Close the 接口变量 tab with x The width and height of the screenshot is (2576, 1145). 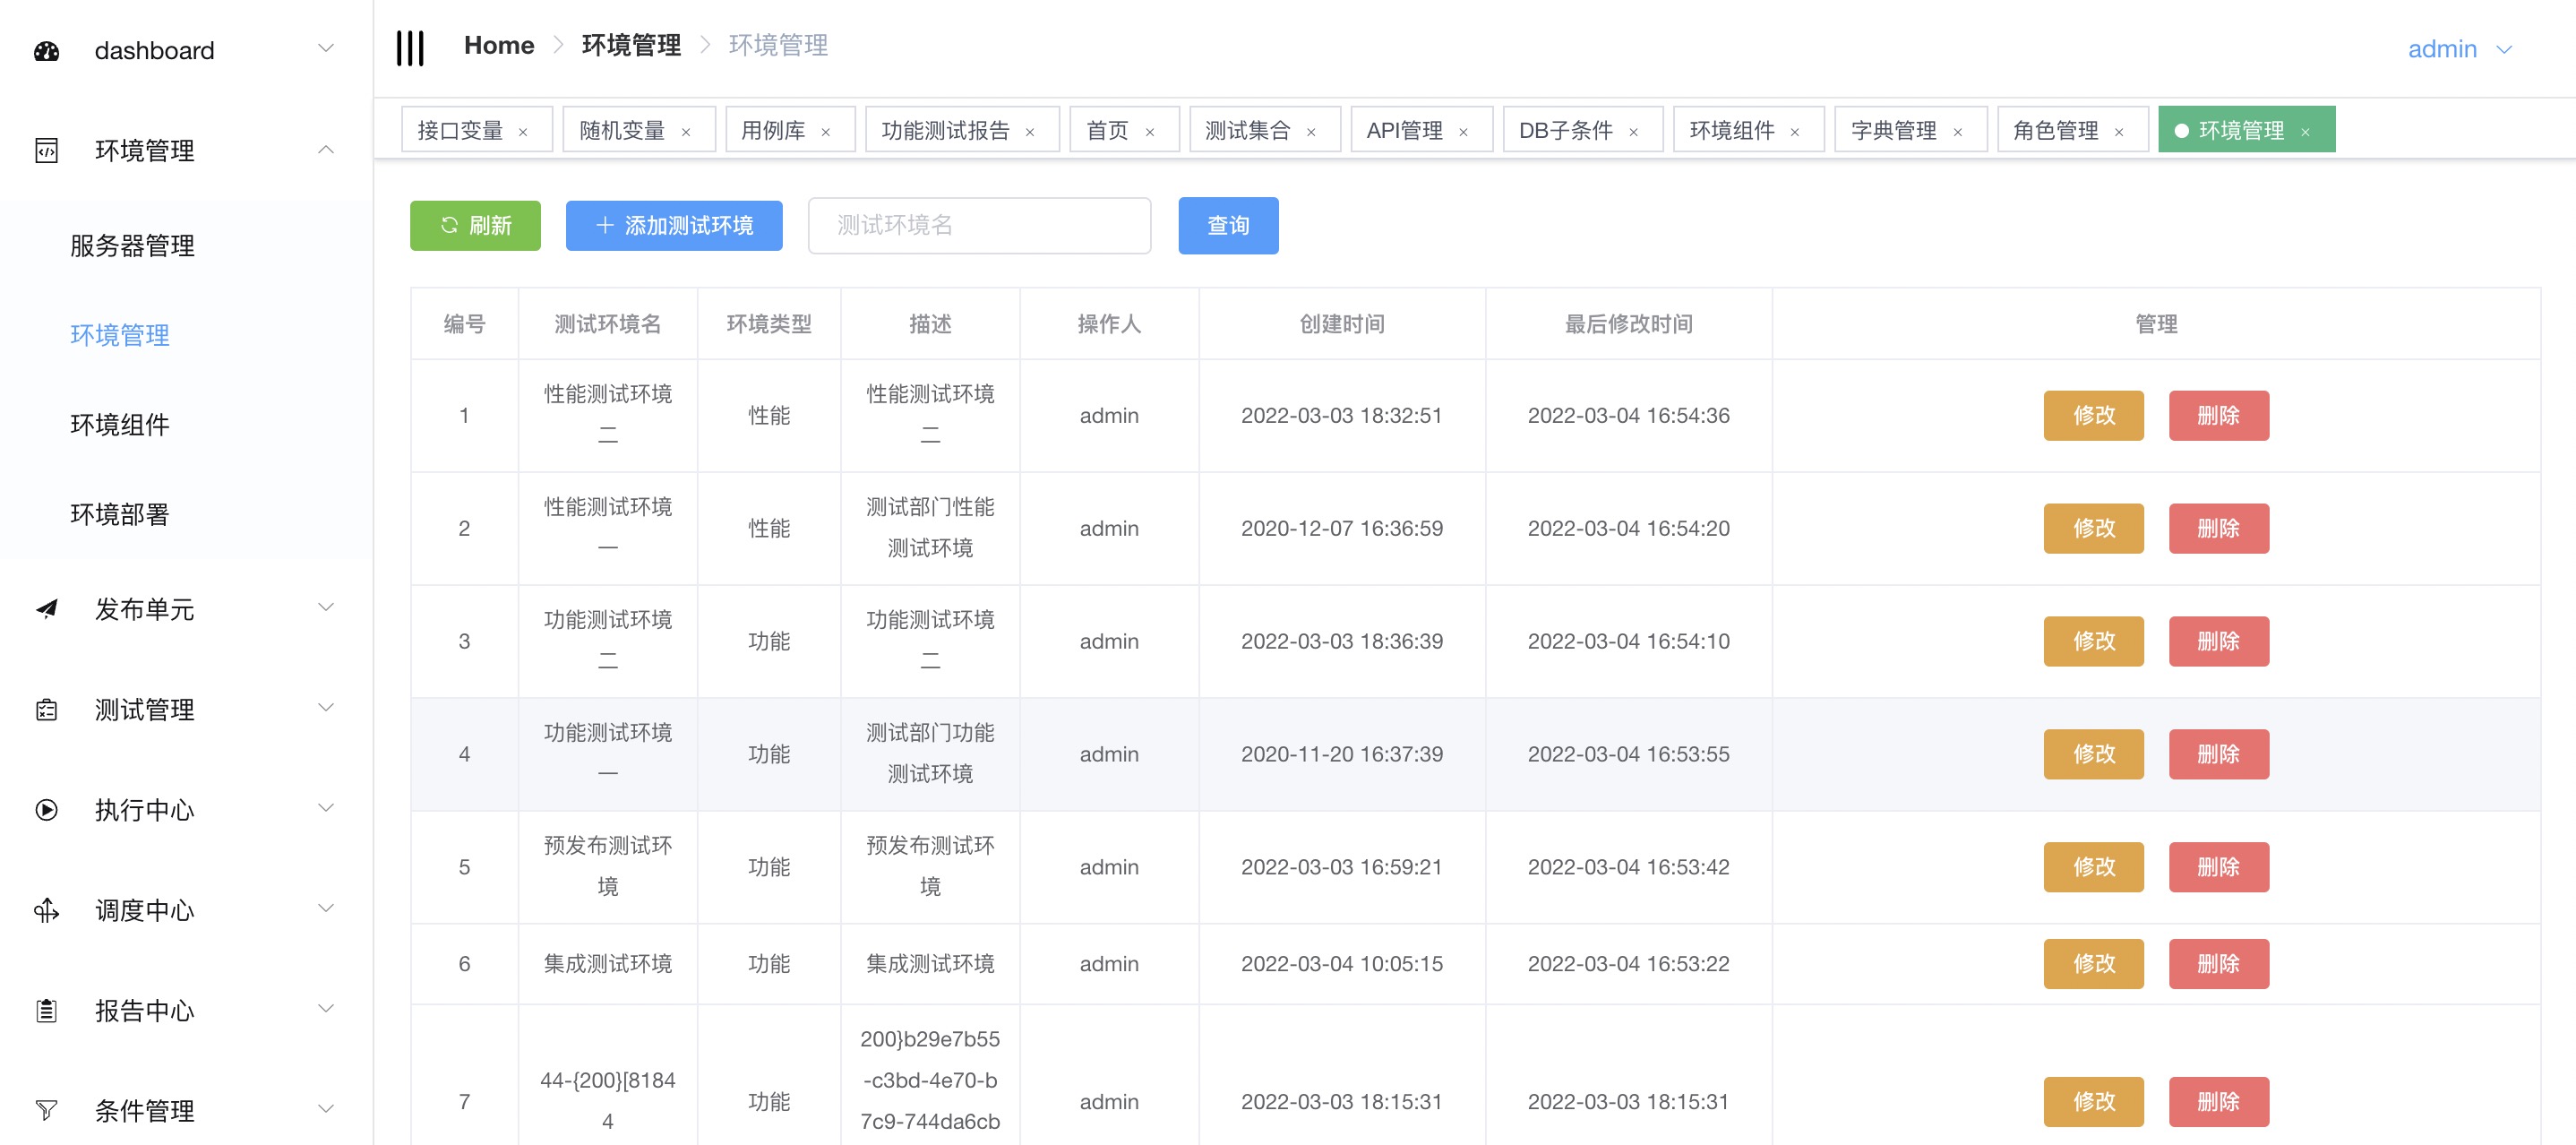tap(523, 132)
